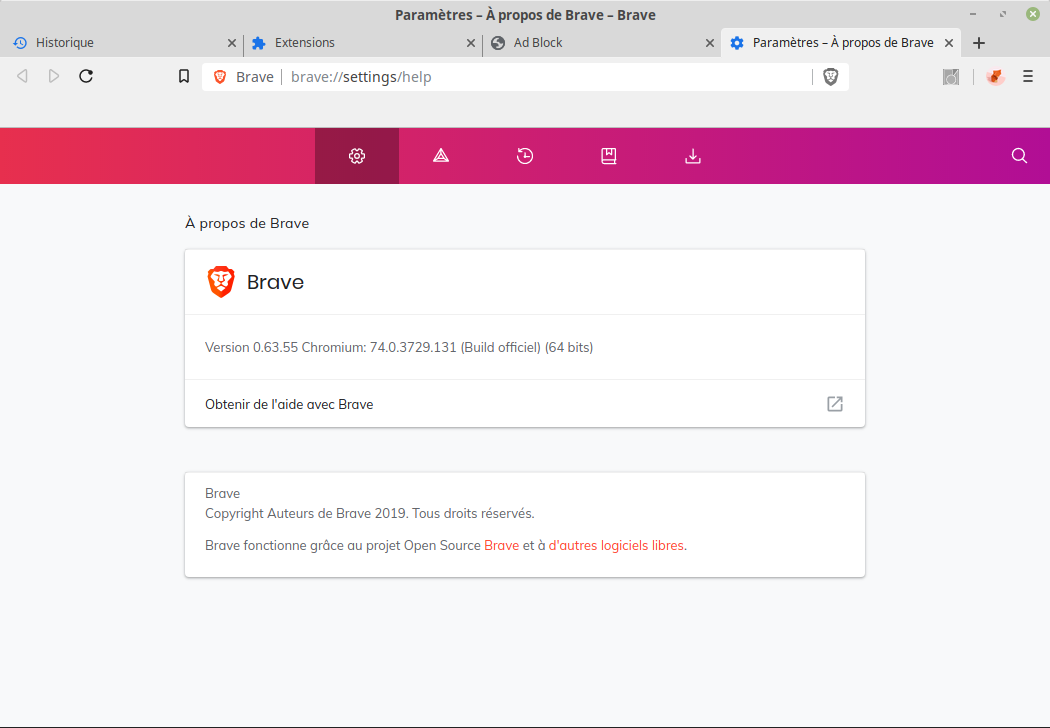
Task: Open Brave Shields lion icon in address bar
Action: [830, 77]
